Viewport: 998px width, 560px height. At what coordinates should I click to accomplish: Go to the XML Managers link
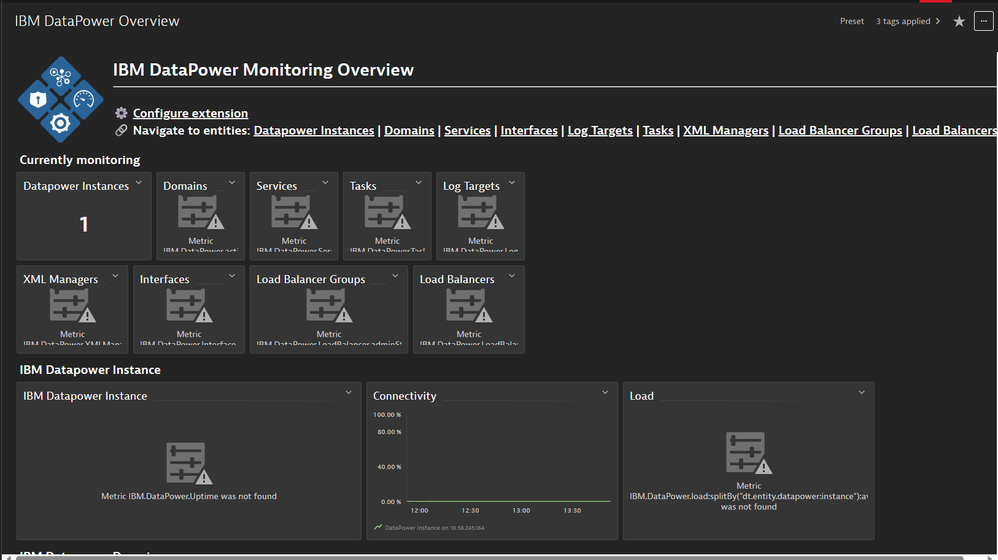coord(725,130)
